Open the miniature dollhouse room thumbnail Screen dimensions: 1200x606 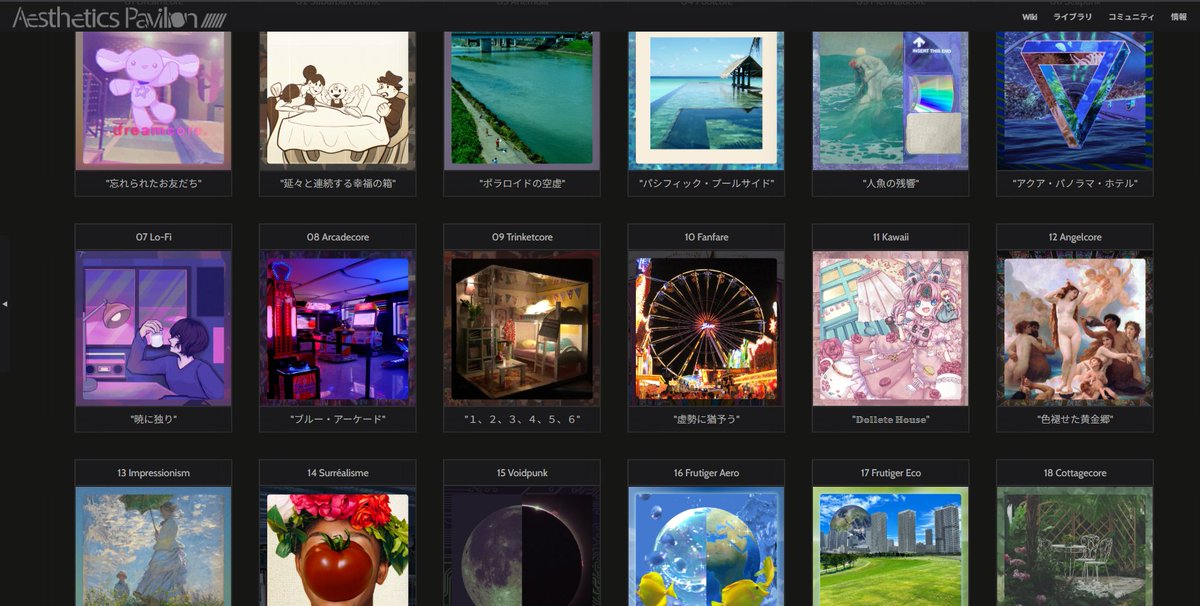[521, 328]
